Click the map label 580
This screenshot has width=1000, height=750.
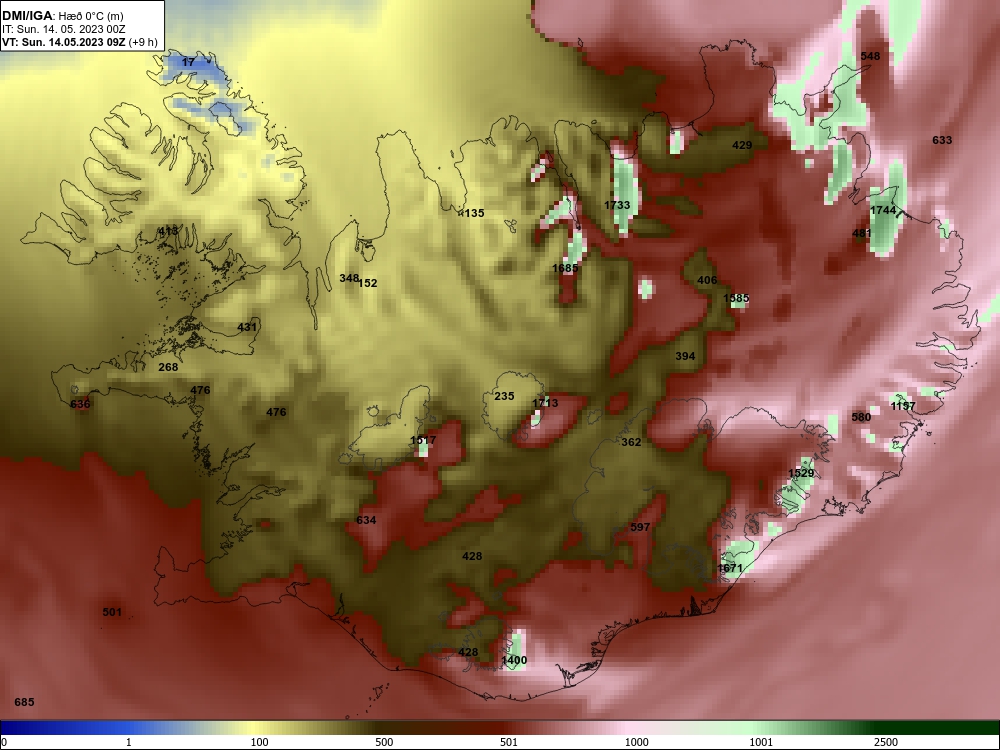861,418
